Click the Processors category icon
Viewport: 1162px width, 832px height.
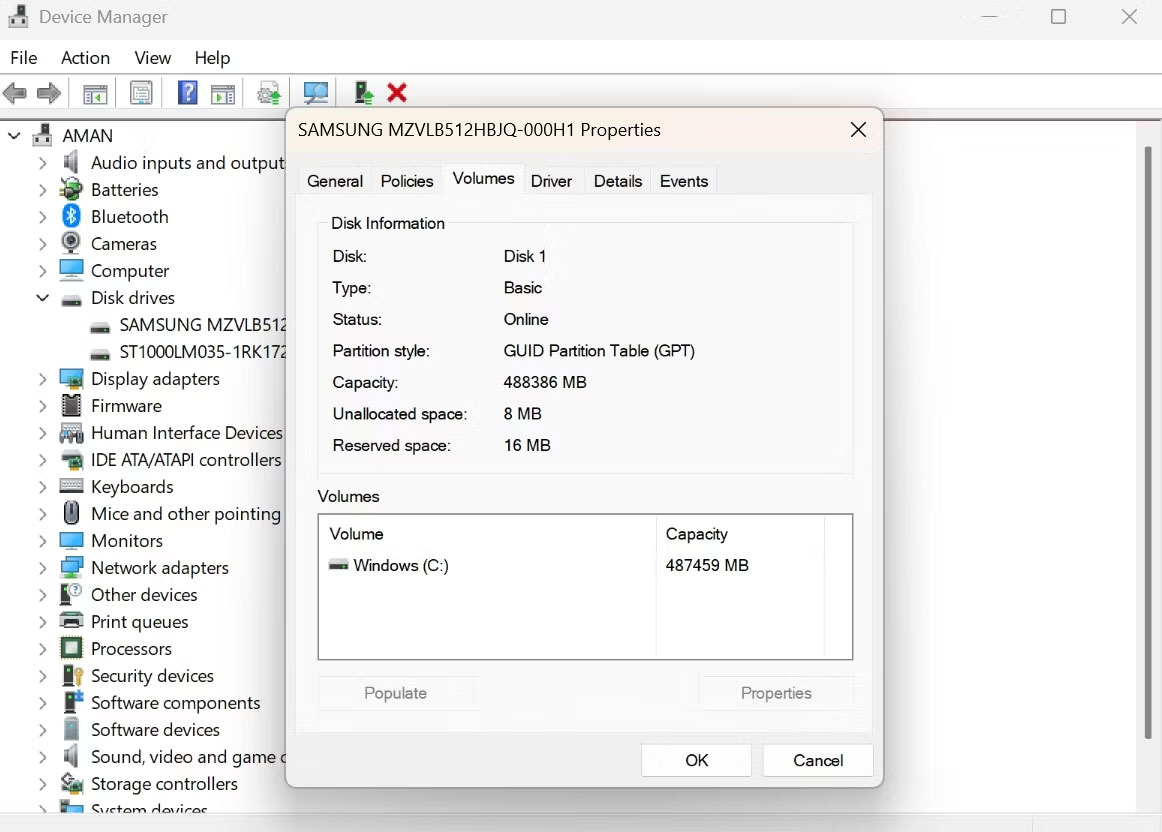(71, 648)
